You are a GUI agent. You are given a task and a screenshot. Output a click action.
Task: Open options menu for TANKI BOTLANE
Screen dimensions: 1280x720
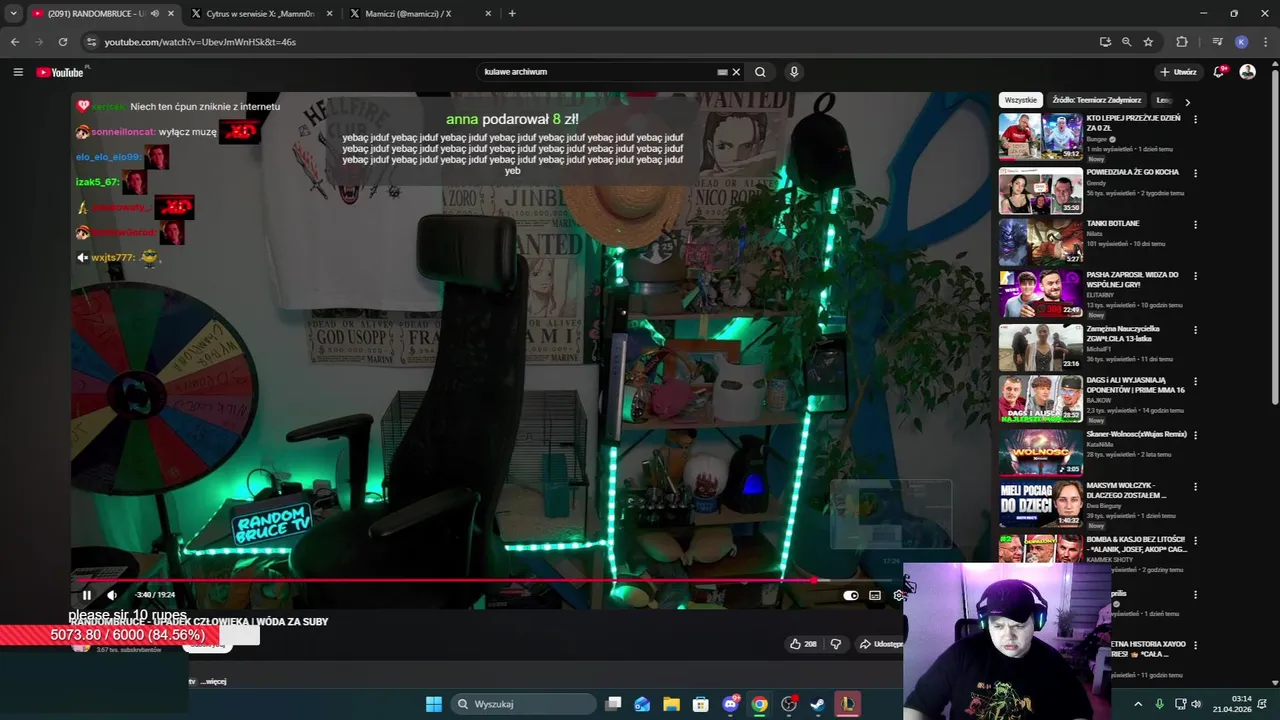tap(1195, 224)
